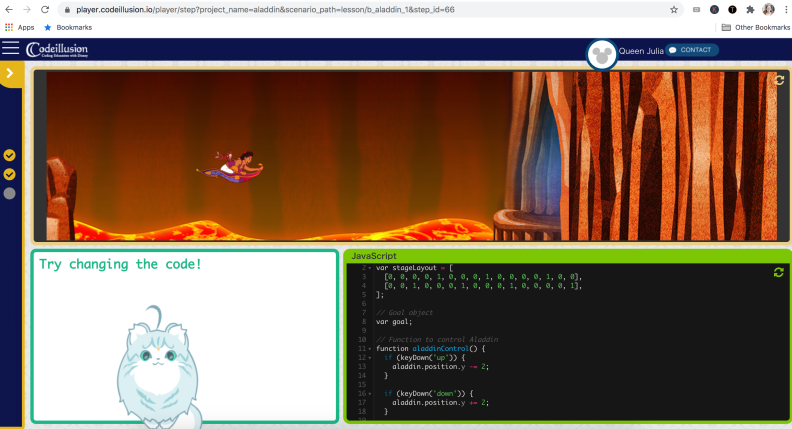Restart the game stage with reload icon
Viewport: 792px width, 429px height.
(x=779, y=80)
